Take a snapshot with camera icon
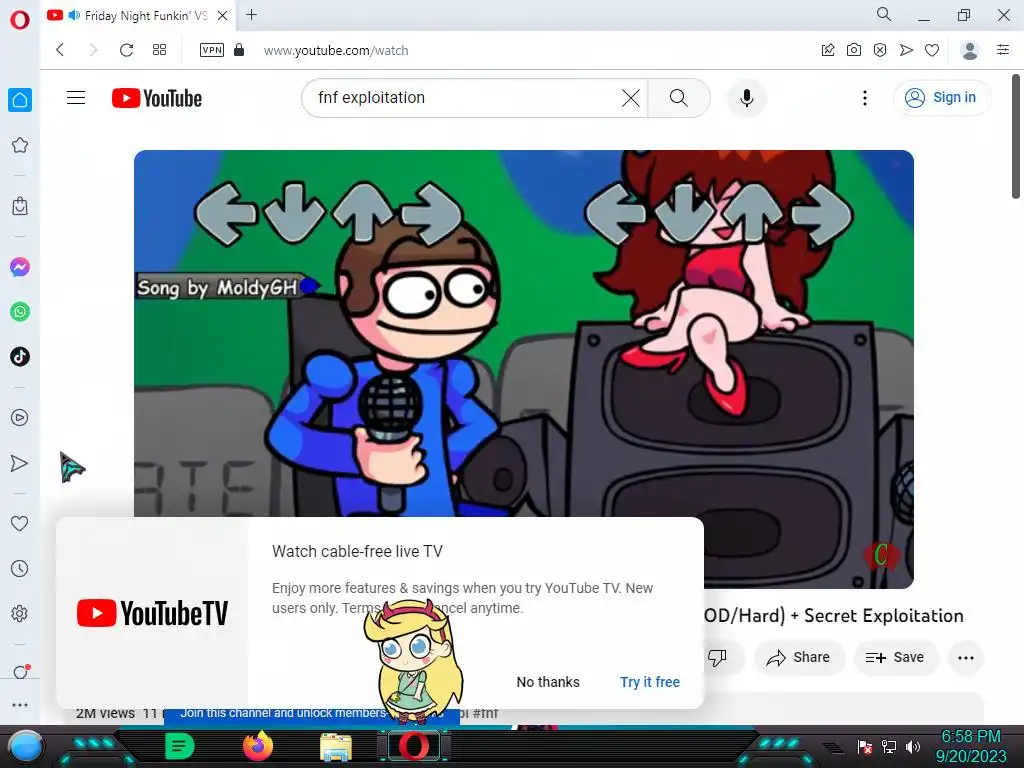The width and height of the screenshot is (1024, 768). pyautogui.click(x=854, y=50)
